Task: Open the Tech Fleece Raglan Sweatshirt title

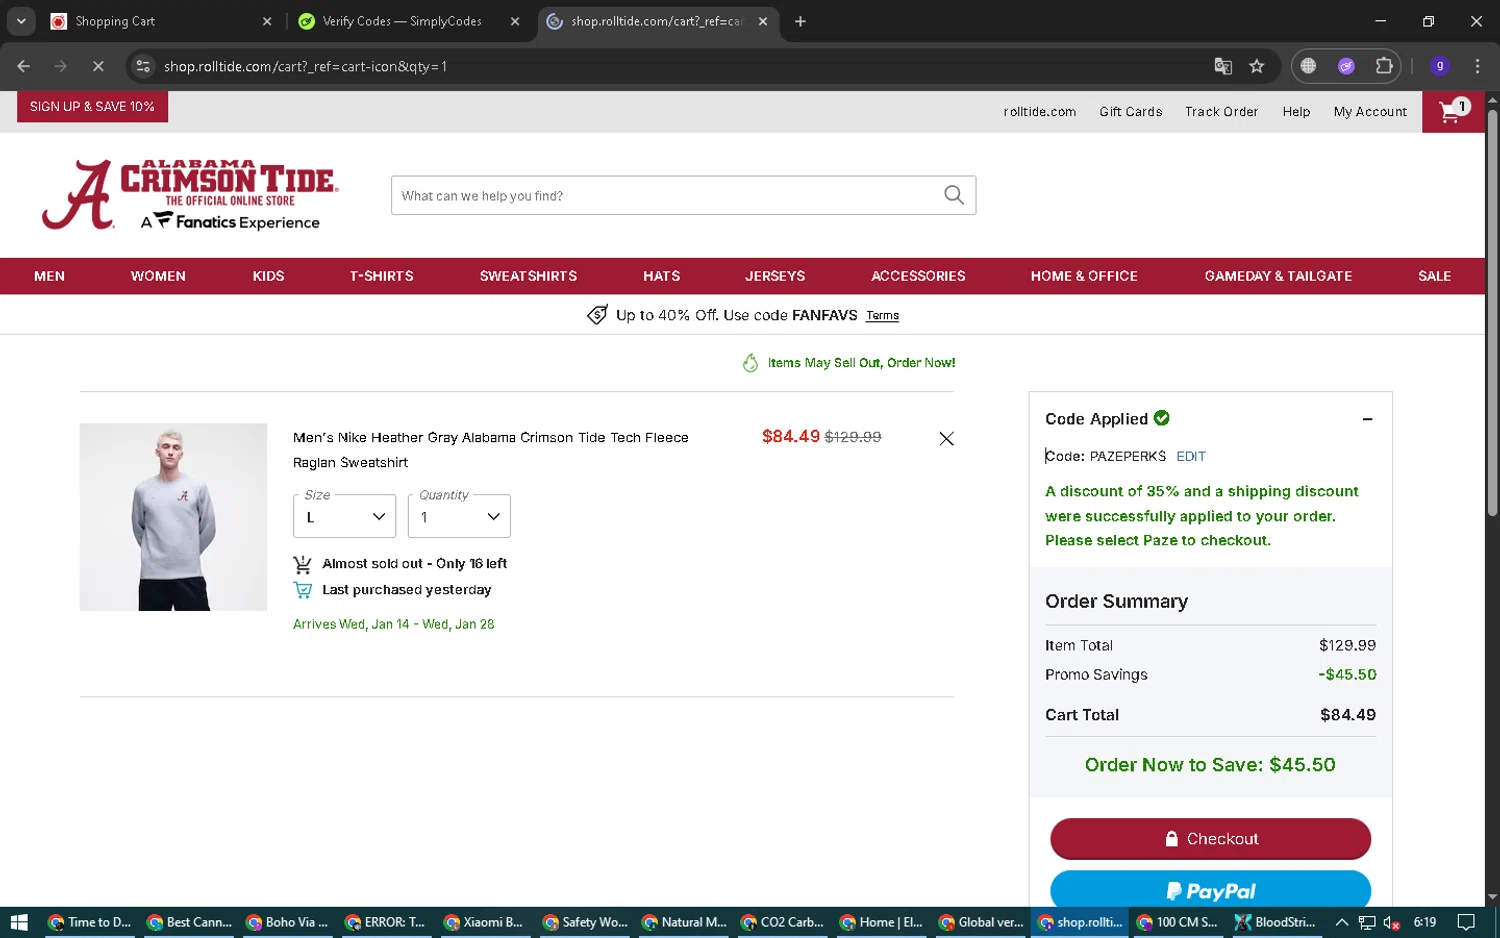Action: 491,450
